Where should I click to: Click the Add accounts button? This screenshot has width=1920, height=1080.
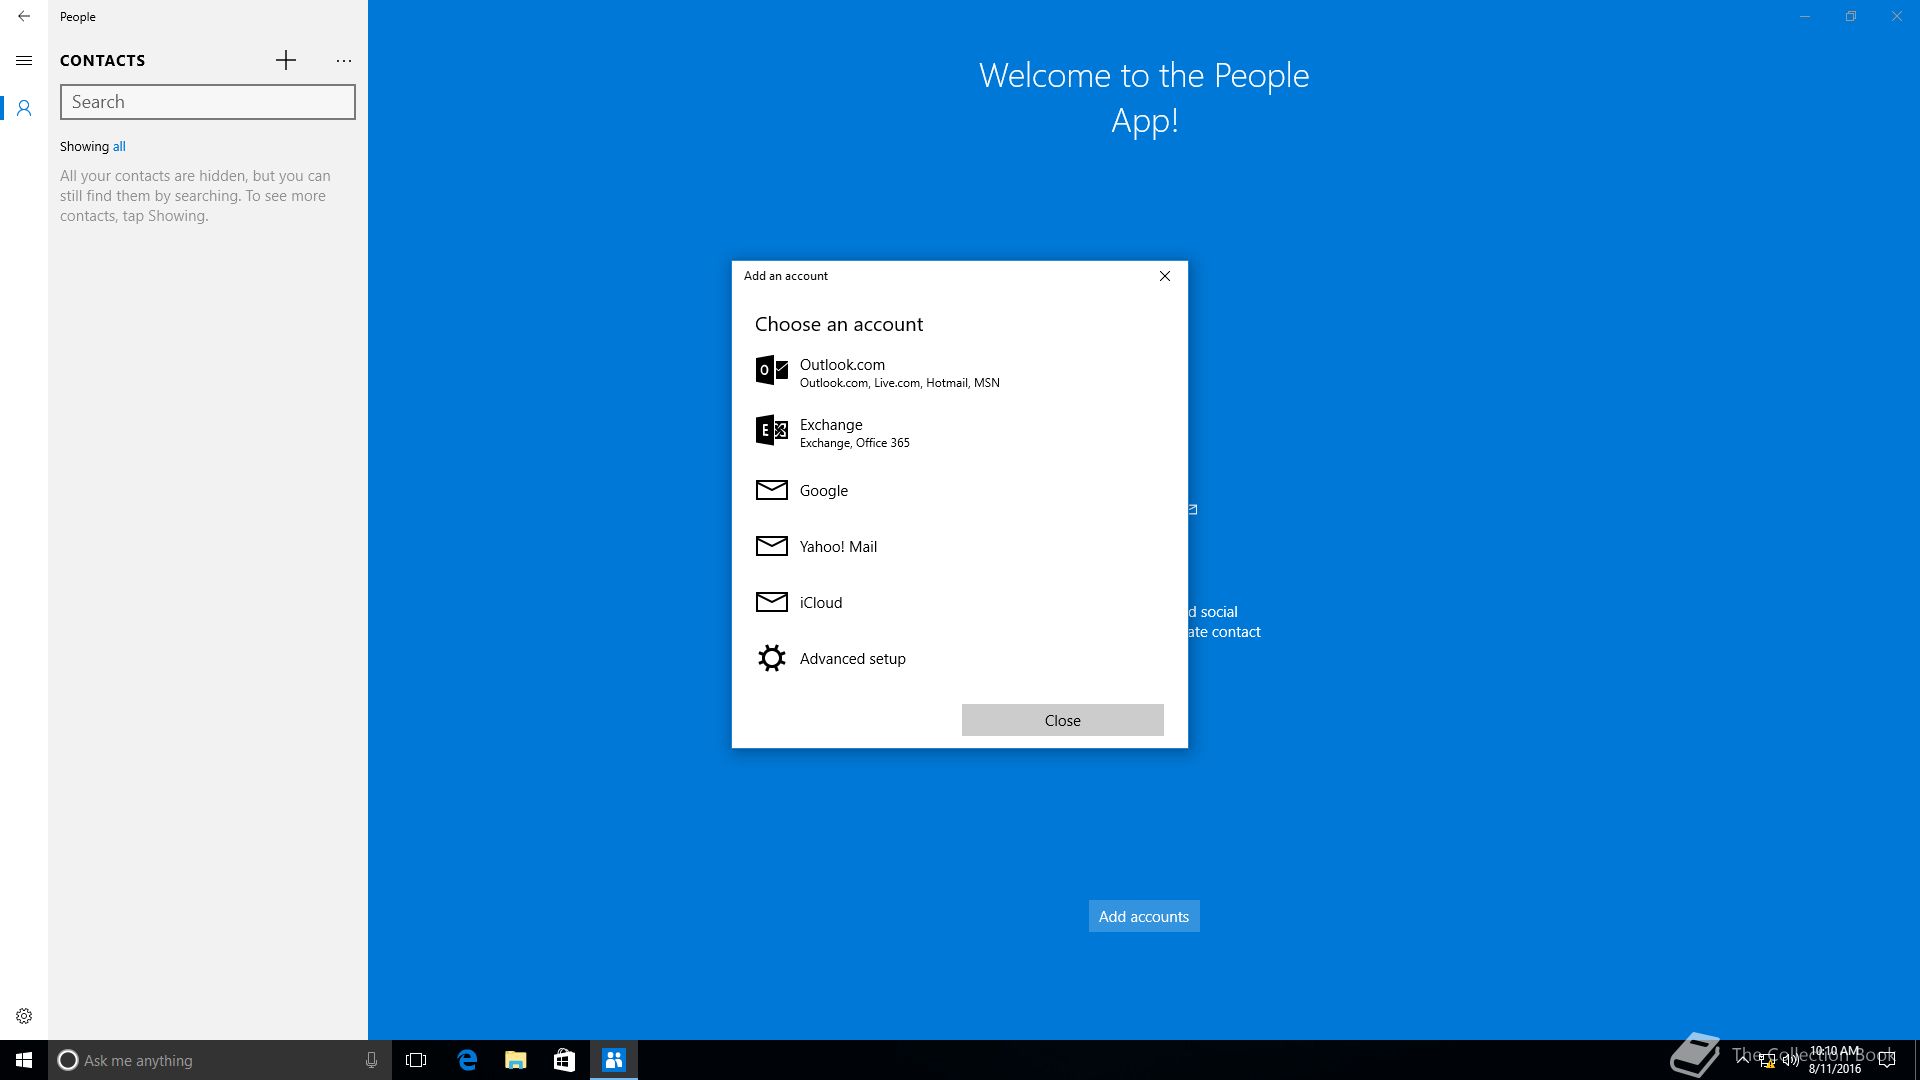coord(1144,916)
